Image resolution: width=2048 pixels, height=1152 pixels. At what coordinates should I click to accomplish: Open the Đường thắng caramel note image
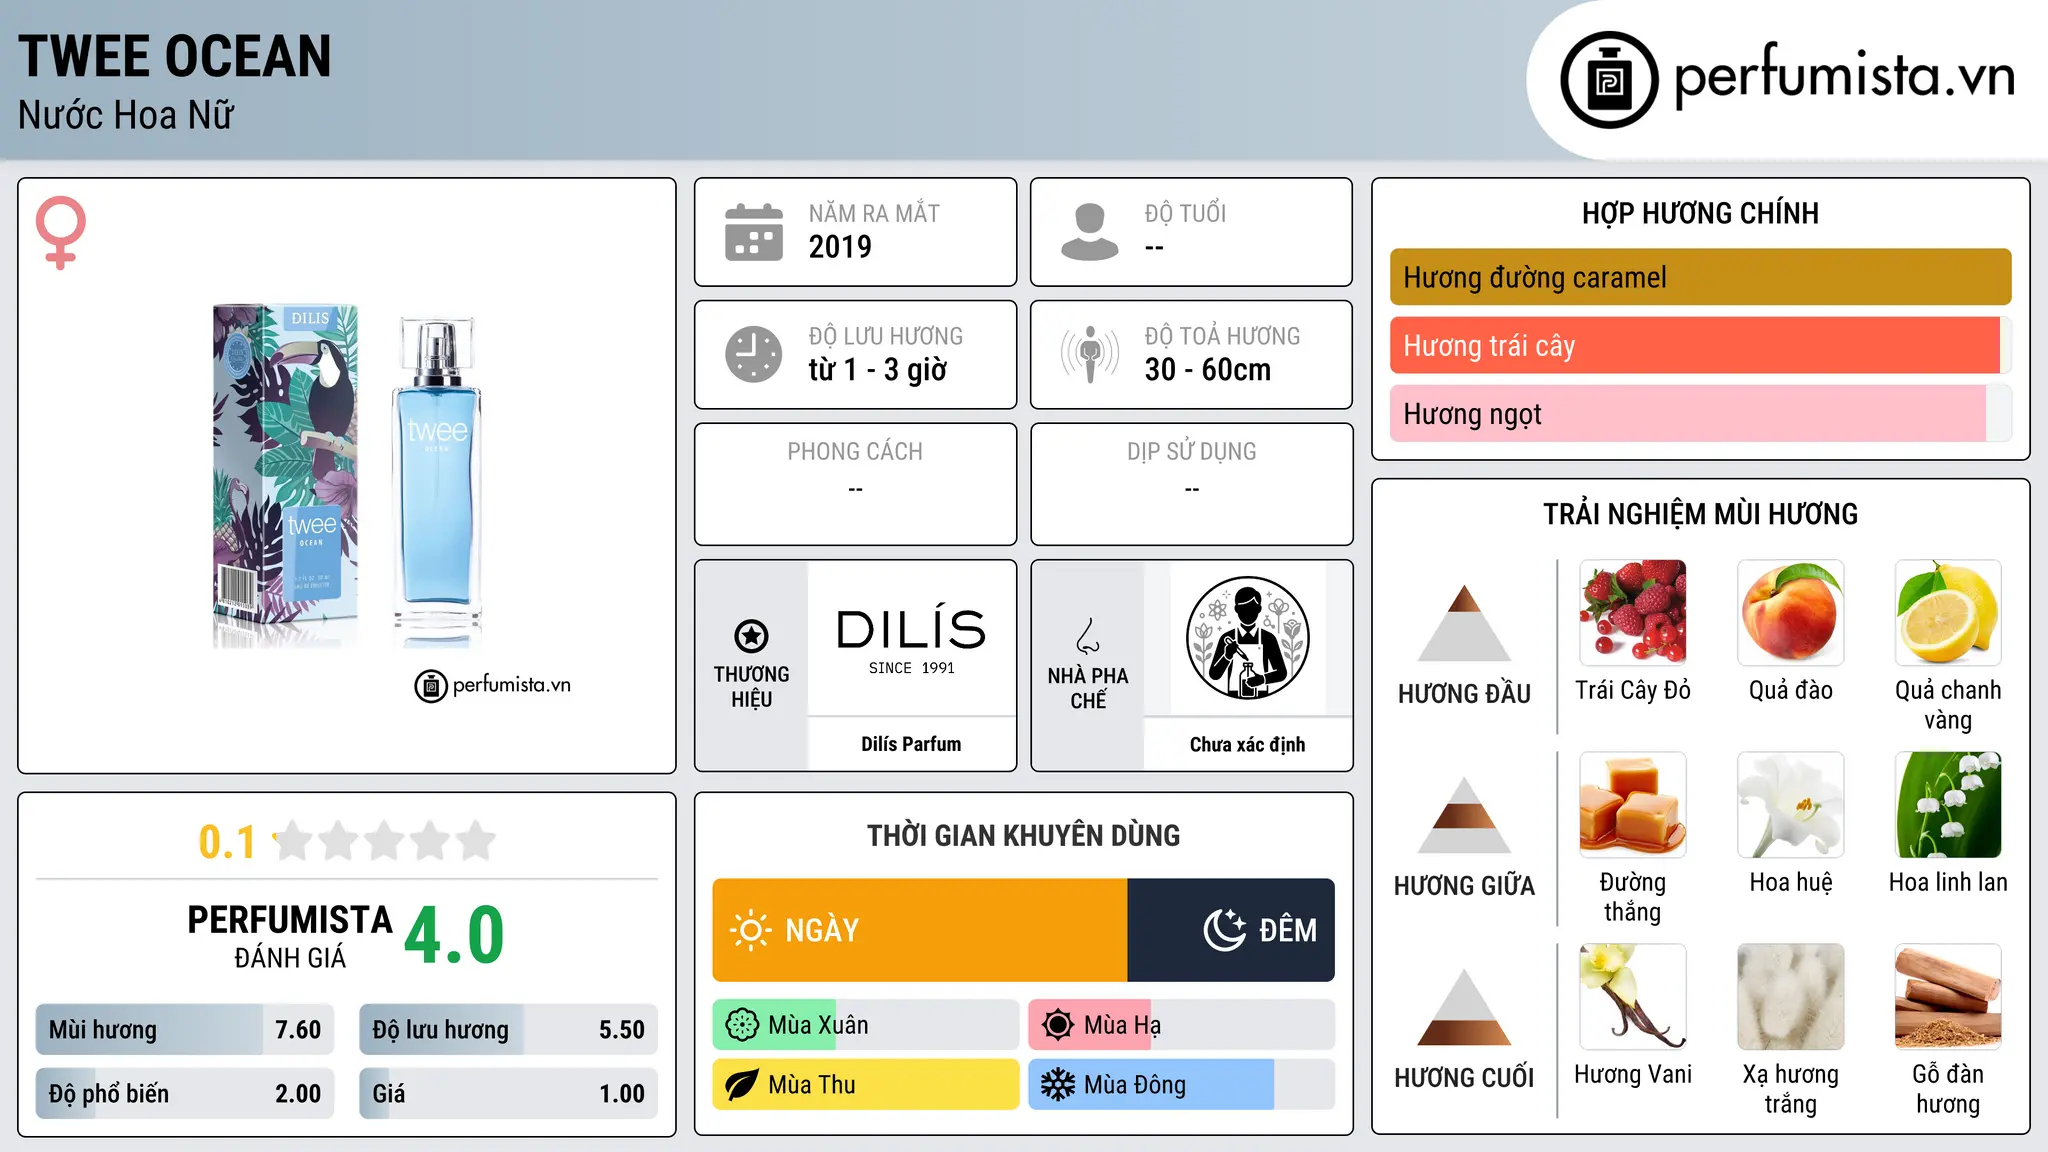[x=1633, y=805]
